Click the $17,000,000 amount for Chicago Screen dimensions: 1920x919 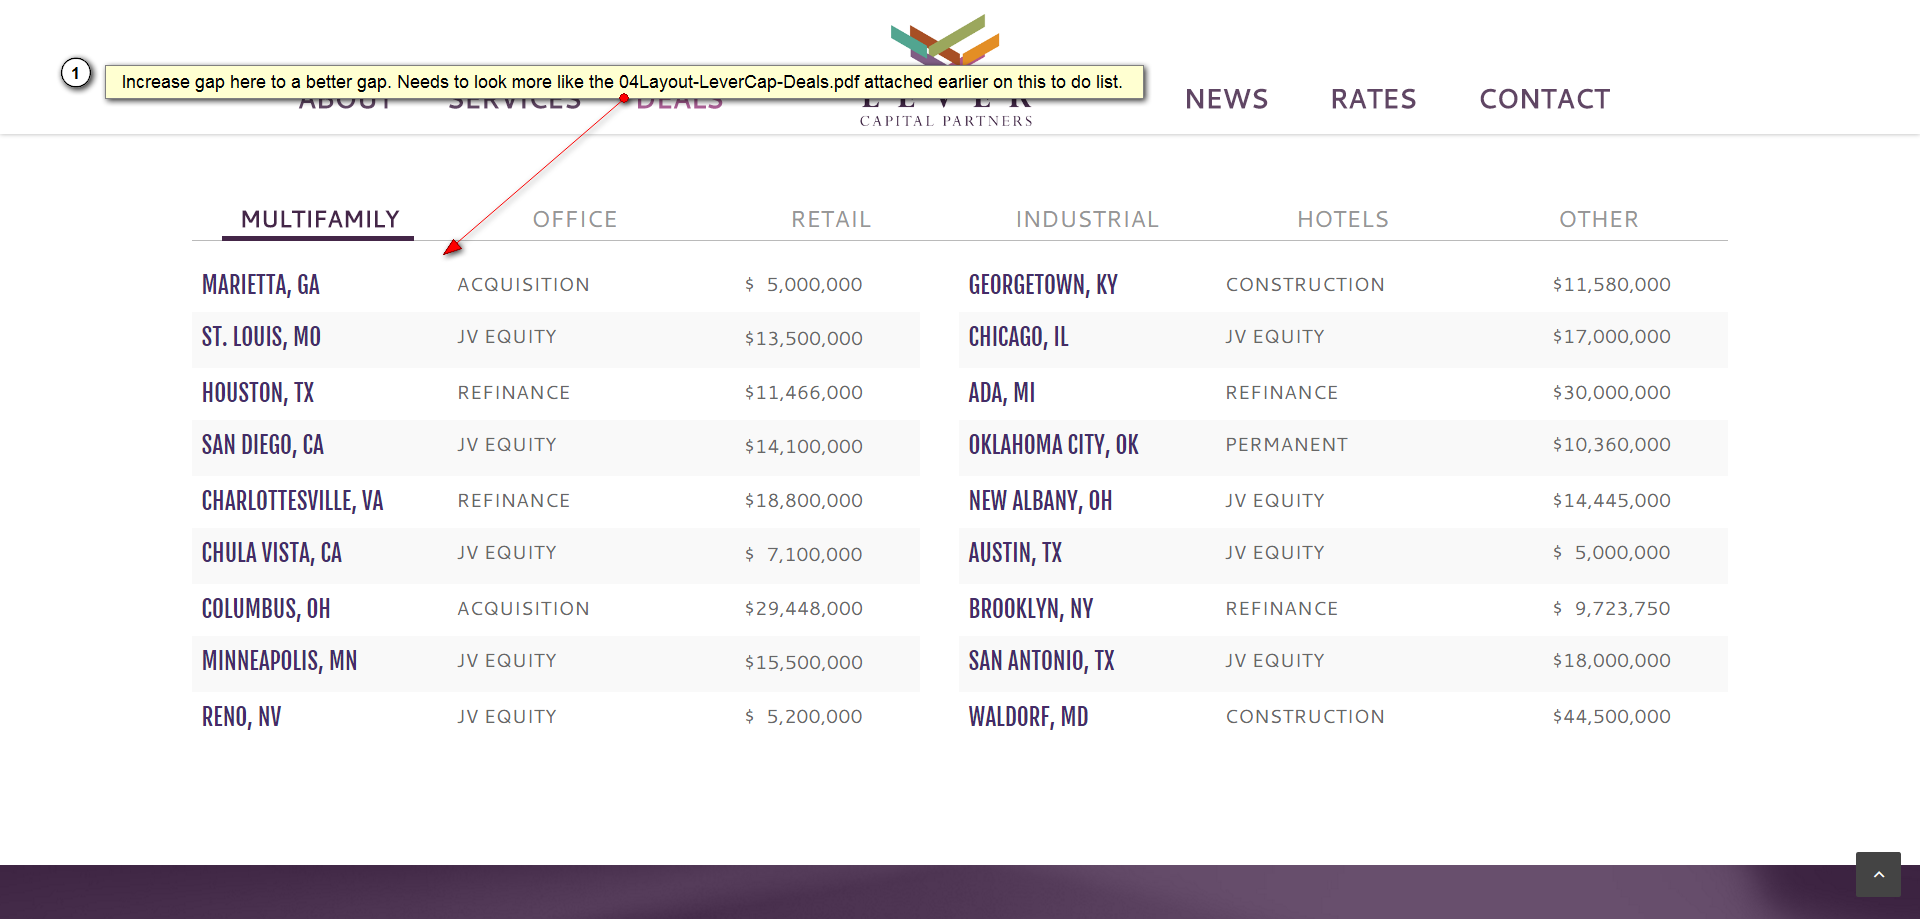point(1612,337)
